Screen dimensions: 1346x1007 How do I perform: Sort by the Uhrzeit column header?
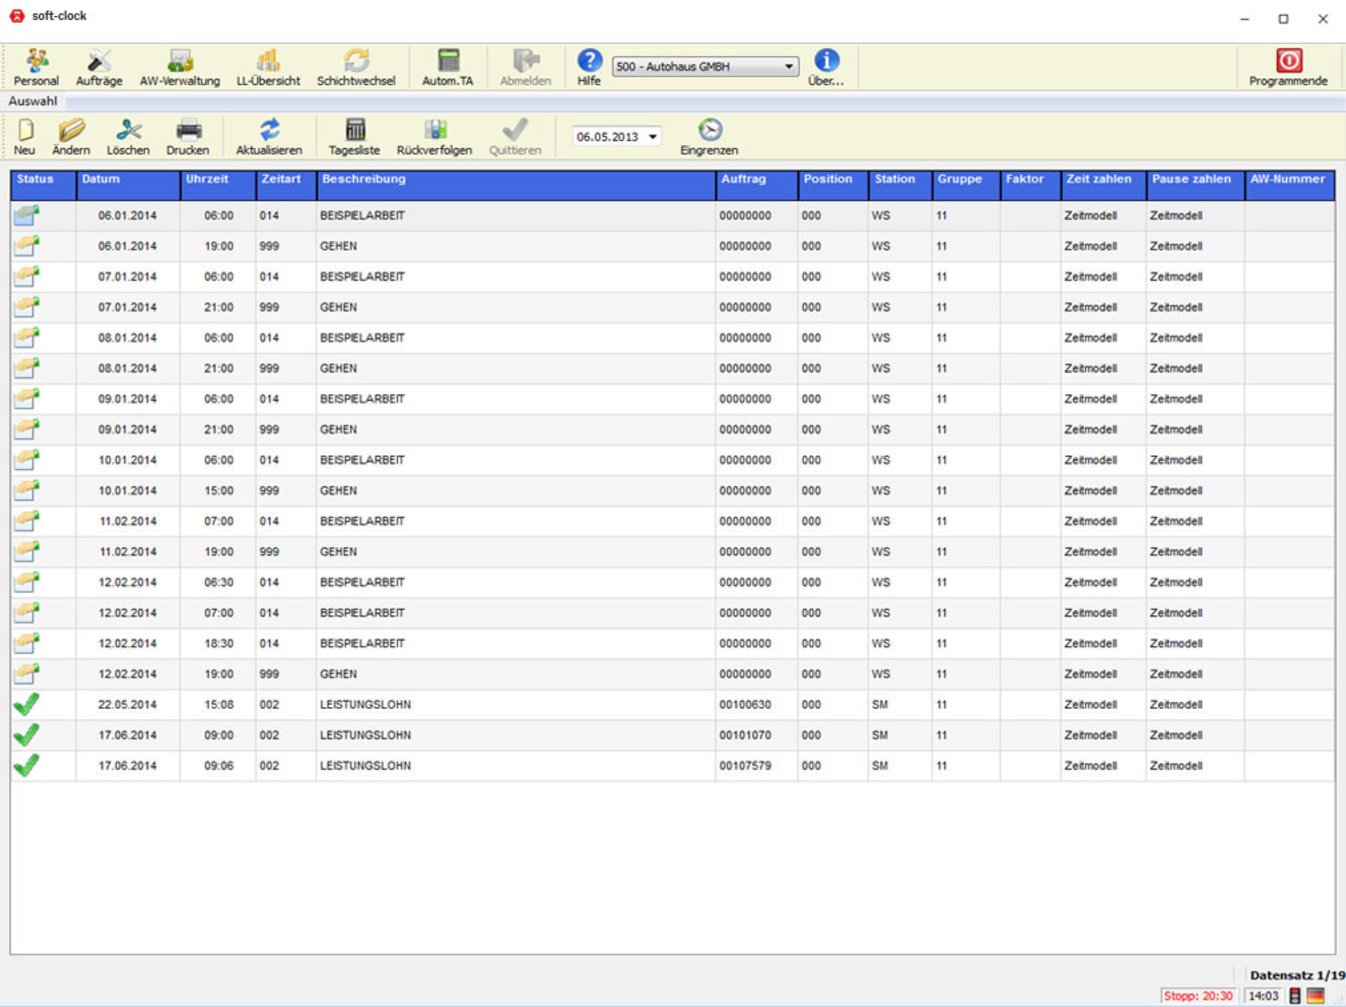coord(218,185)
